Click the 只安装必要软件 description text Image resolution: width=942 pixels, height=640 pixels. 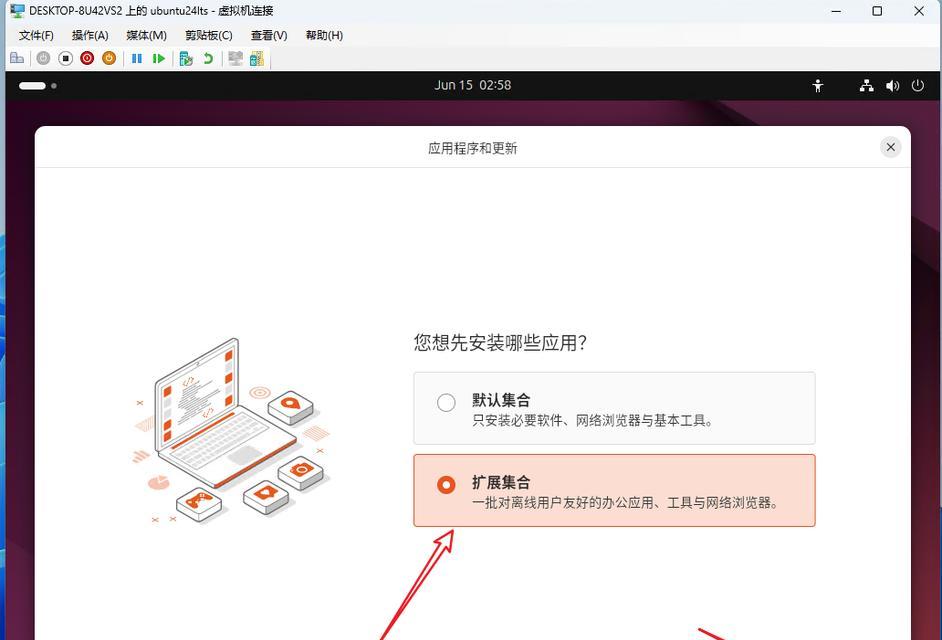click(594, 421)
